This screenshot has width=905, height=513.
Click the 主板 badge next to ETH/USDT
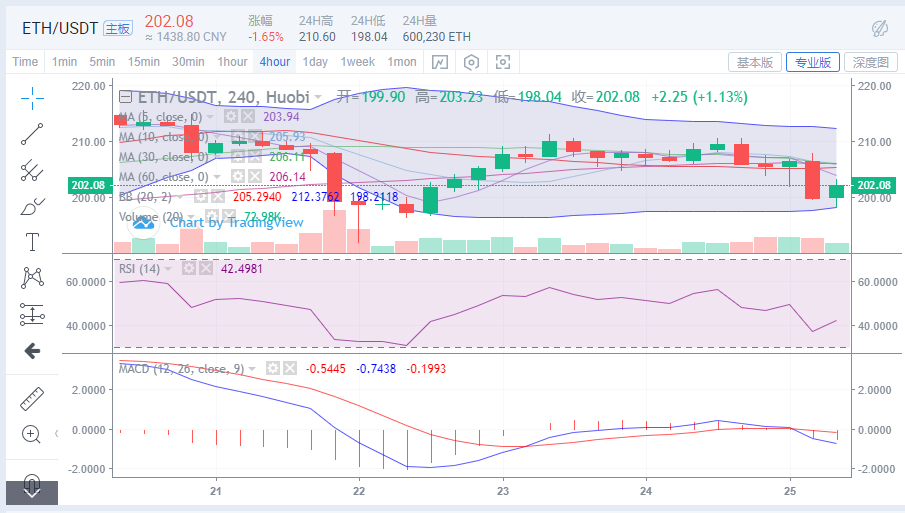(118, 28)
